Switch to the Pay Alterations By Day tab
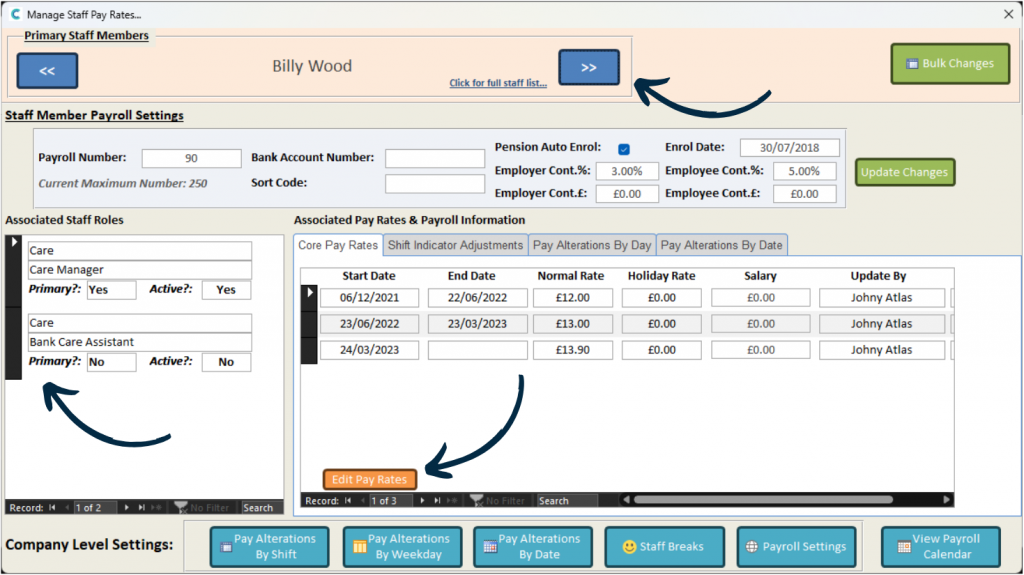Screen dimensions: 1024x575 pyautogui.click(x=592, y=245)
